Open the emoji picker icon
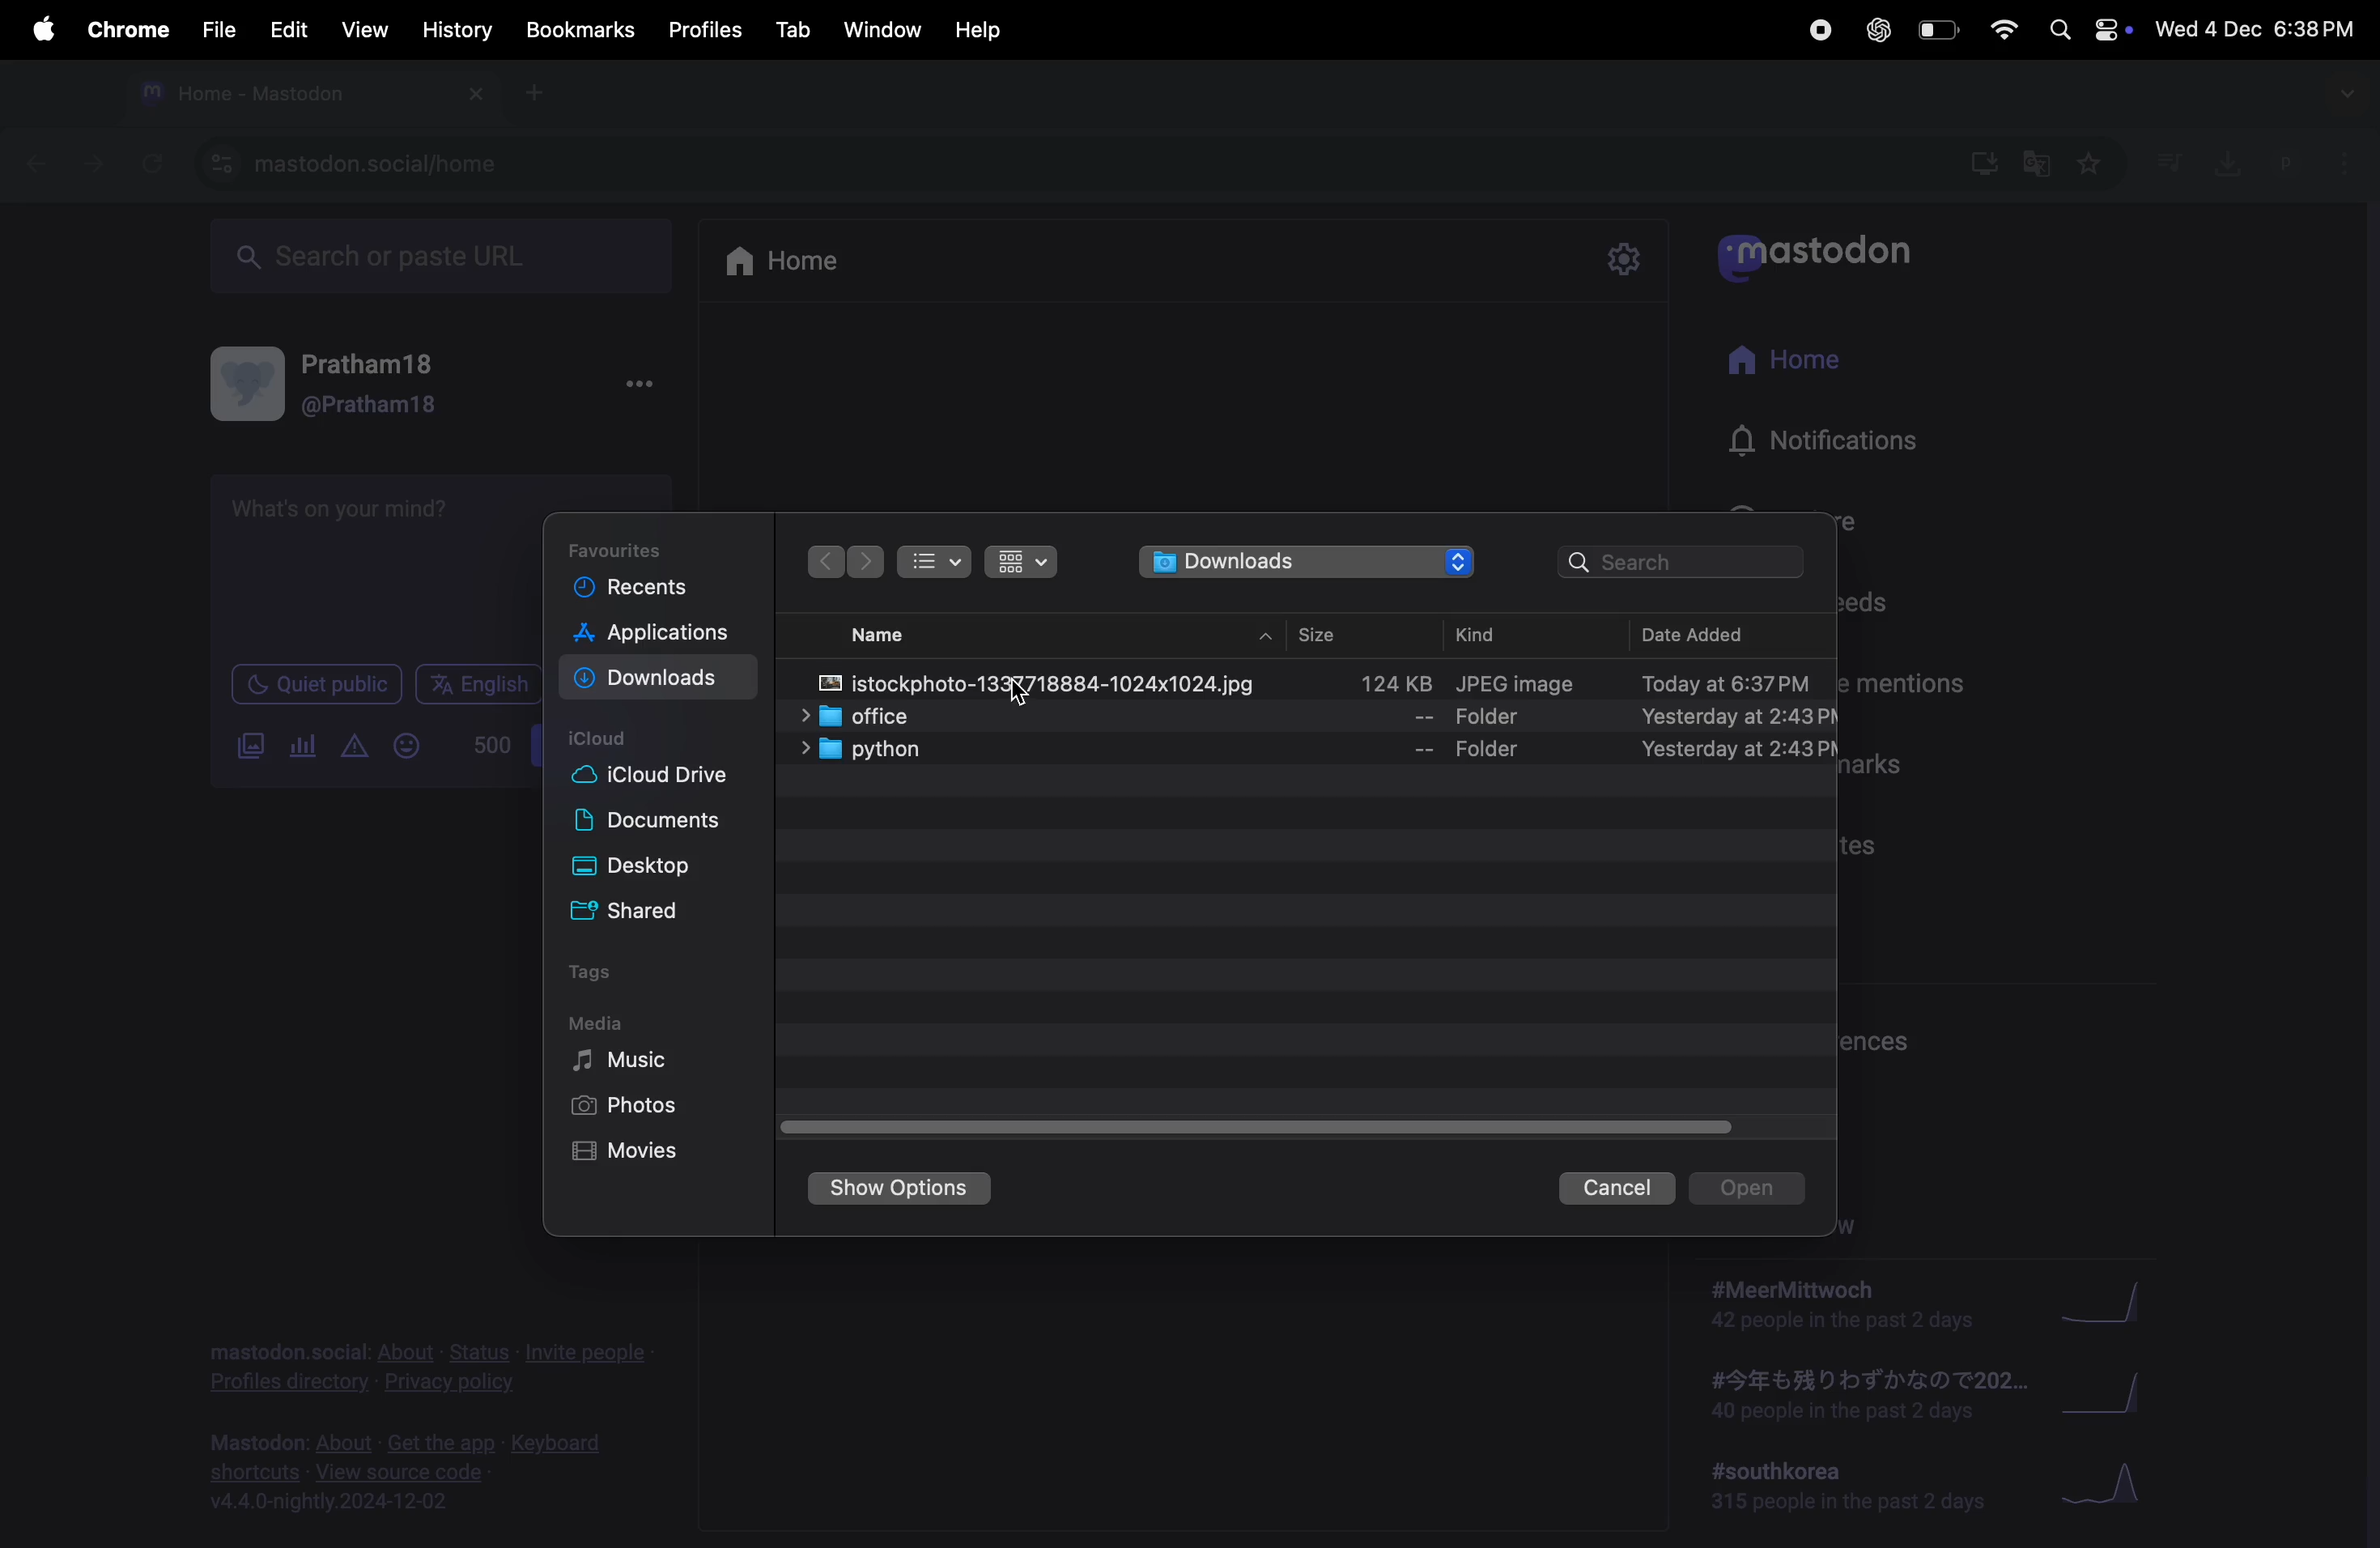This screenshot has height=1548, width=2380. point(407,747)
